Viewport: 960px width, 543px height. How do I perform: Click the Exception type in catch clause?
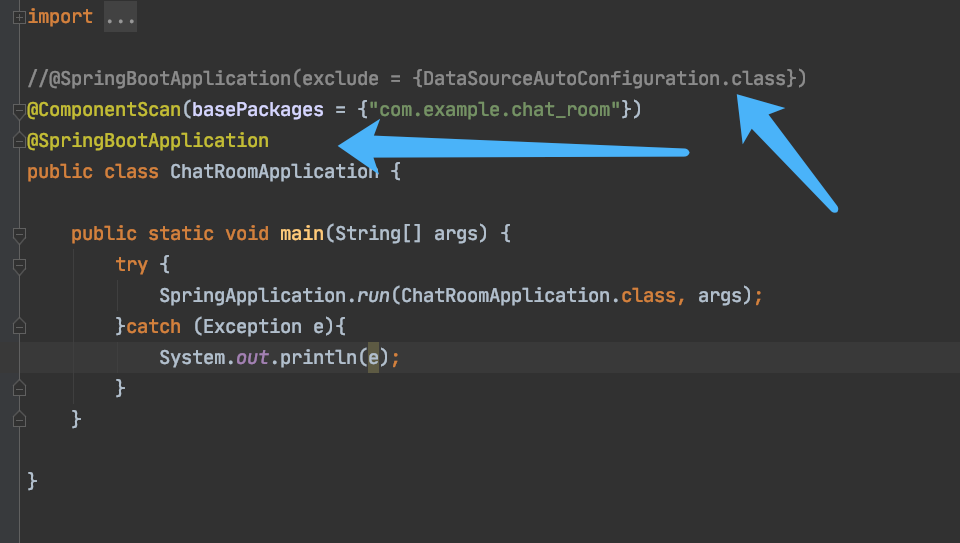tap(252, 328)
